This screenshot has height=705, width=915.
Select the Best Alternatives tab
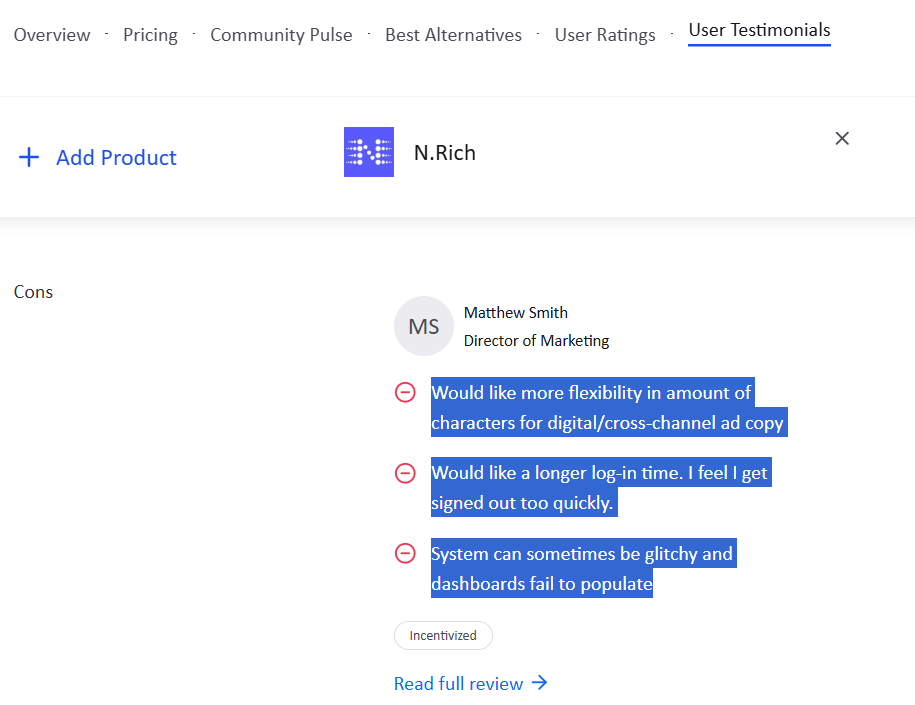click(453, 35)
